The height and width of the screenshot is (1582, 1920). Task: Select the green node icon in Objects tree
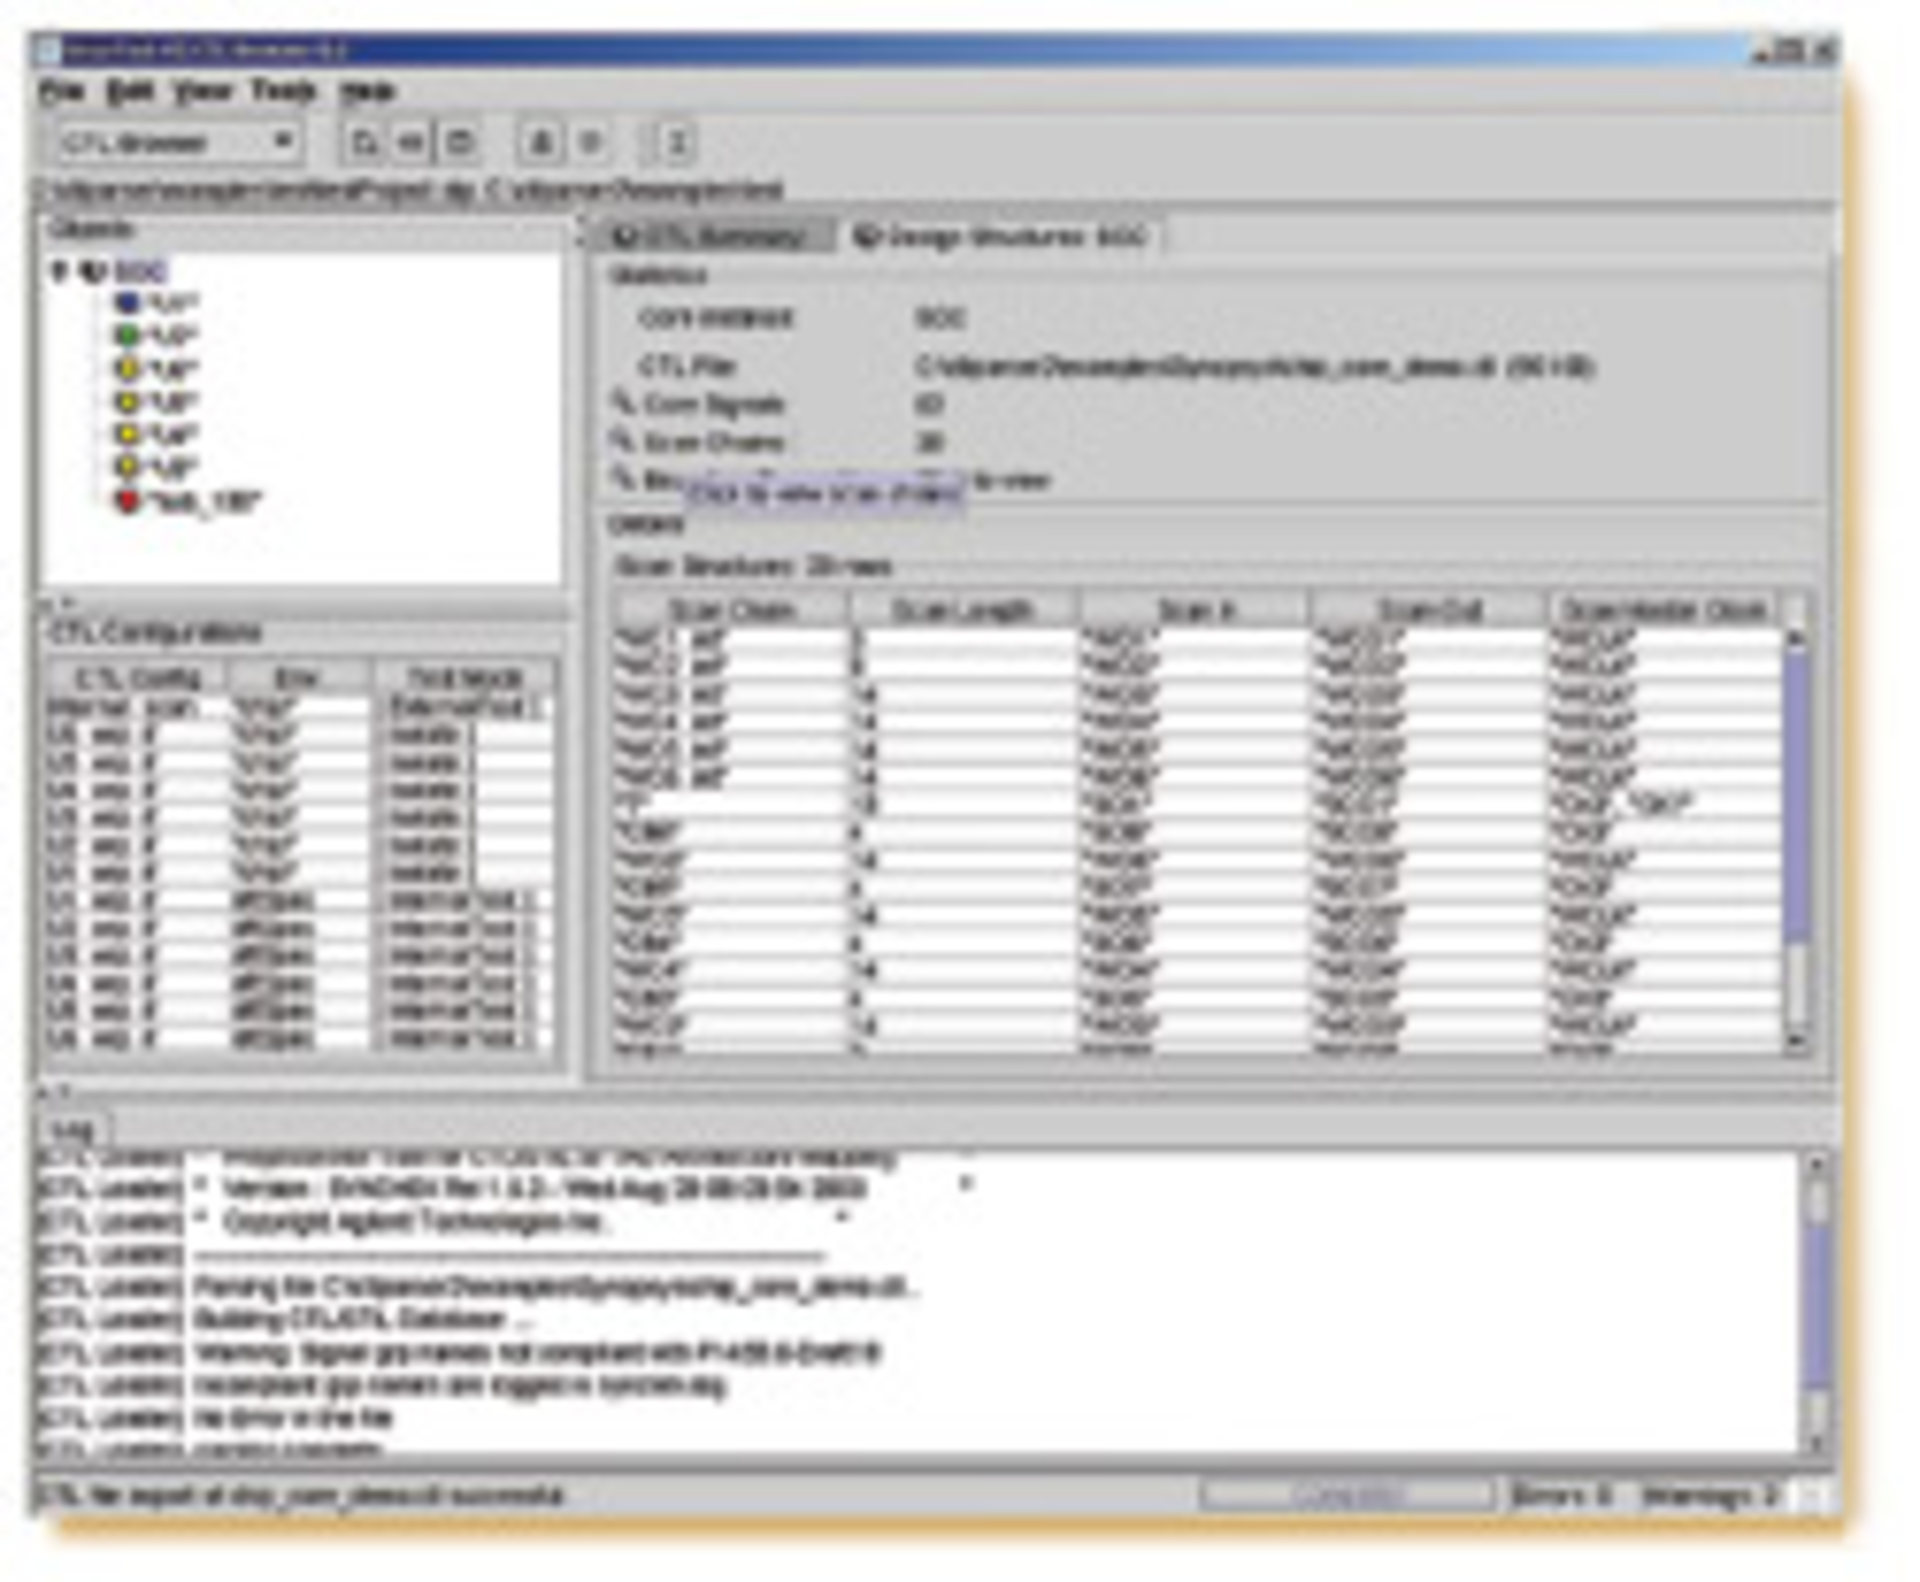pyautogui.click(x=126, y=334)
